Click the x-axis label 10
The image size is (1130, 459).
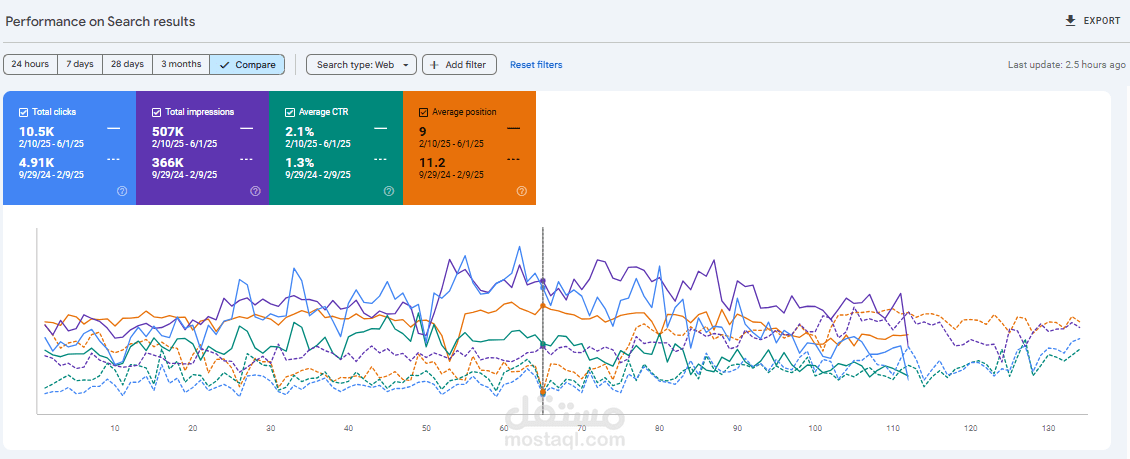[x=115, y=428]
